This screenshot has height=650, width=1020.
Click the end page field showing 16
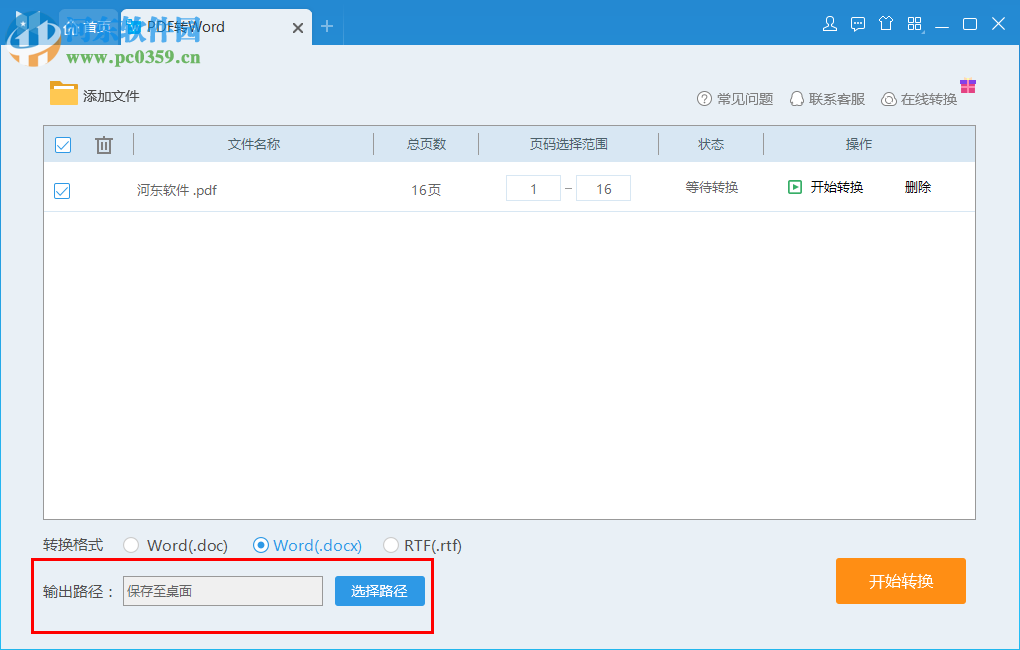603,188
